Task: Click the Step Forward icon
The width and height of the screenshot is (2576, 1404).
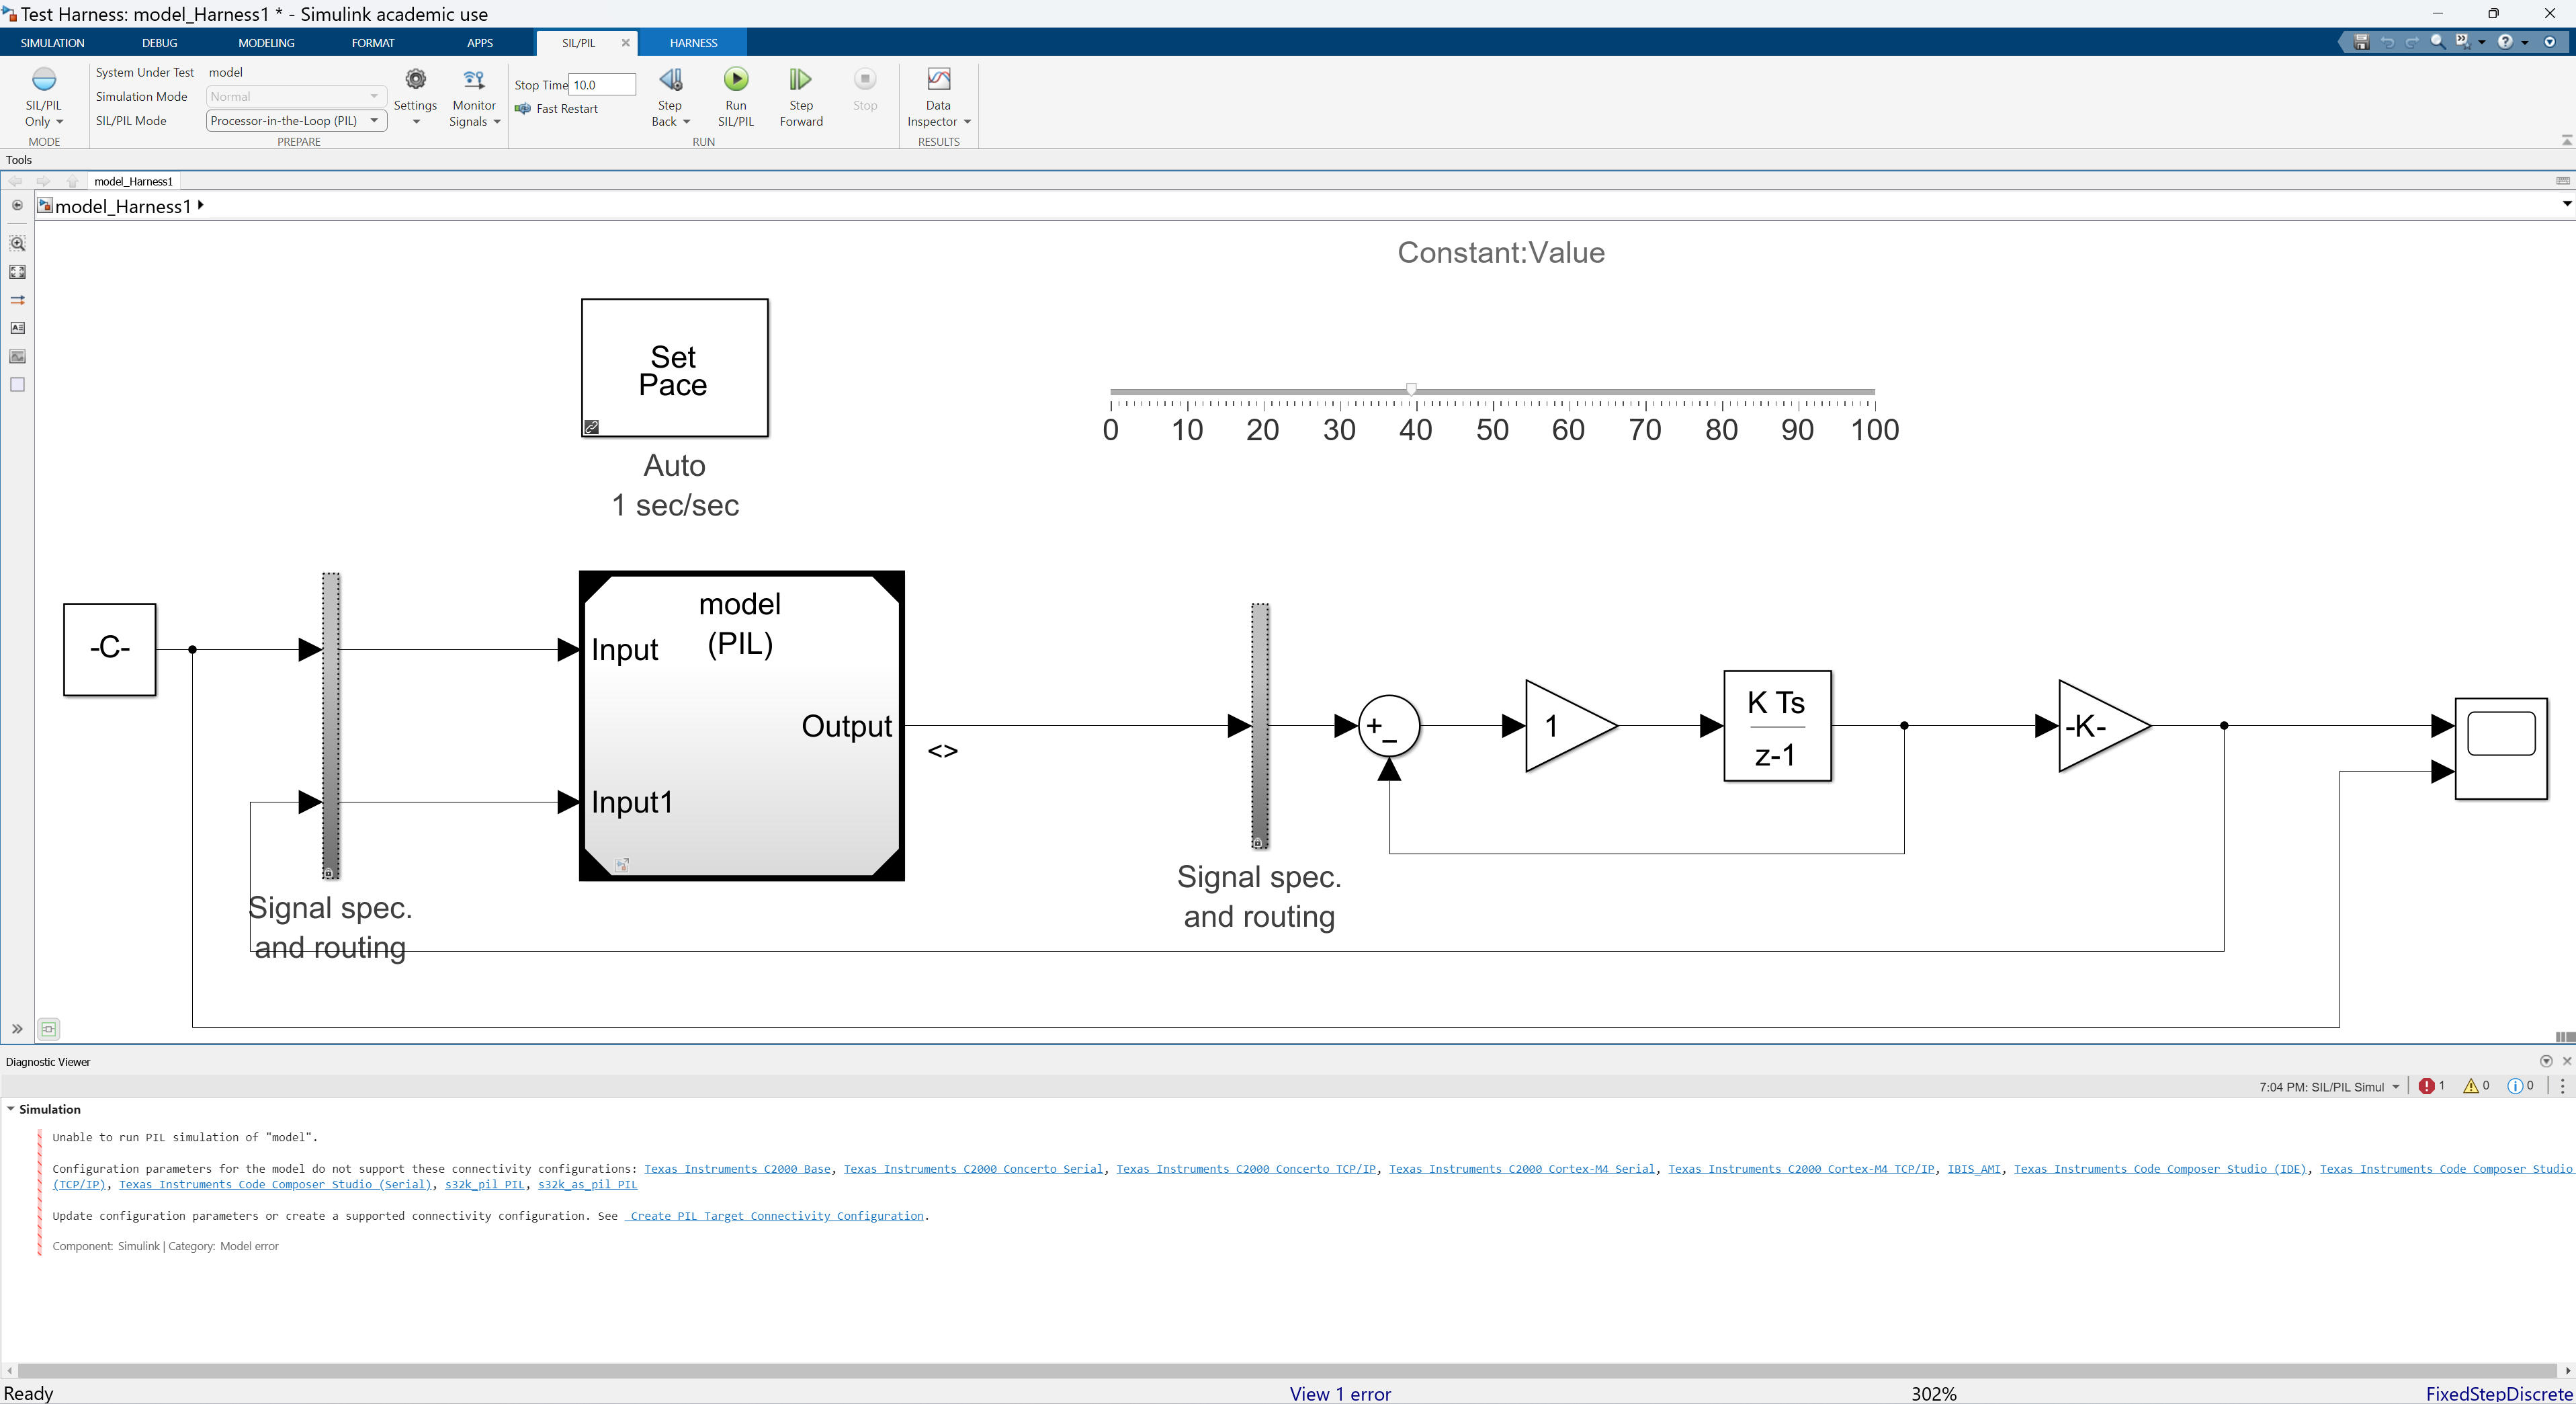Action: click(x=800, y=80)
